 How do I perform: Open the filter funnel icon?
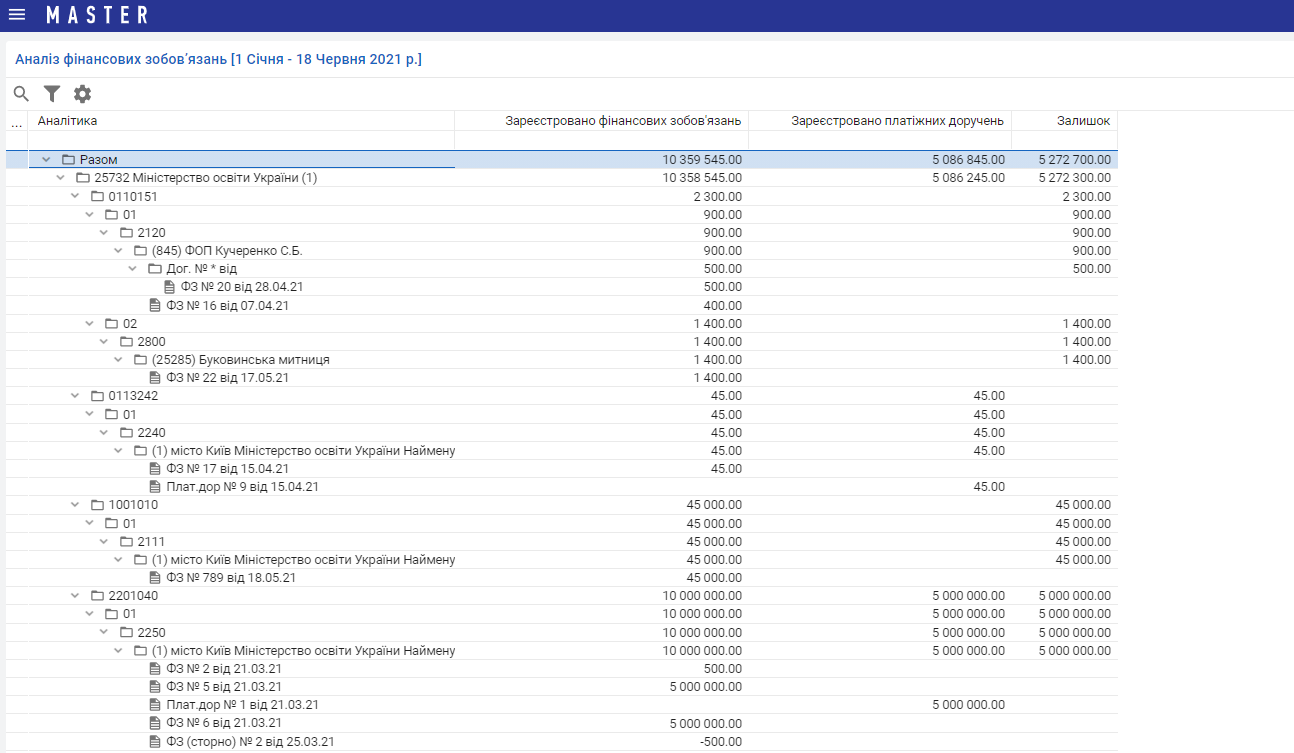[x=52, y=94]
